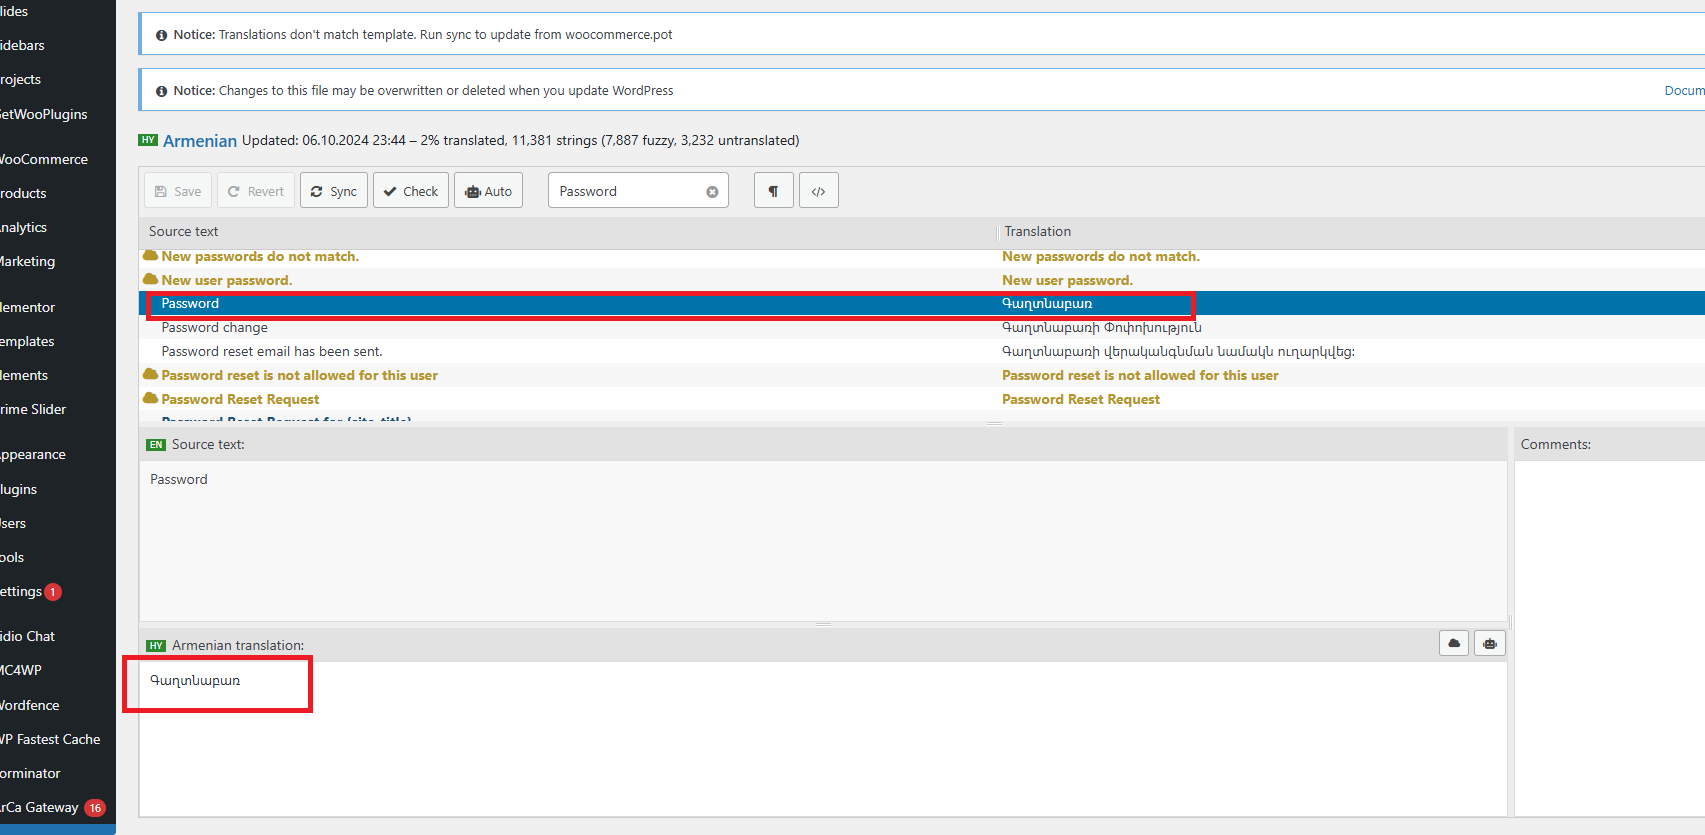Click the cloud suggestion icon above the translation
Screen dimensions: 1705x835
tap(1454, 643)
